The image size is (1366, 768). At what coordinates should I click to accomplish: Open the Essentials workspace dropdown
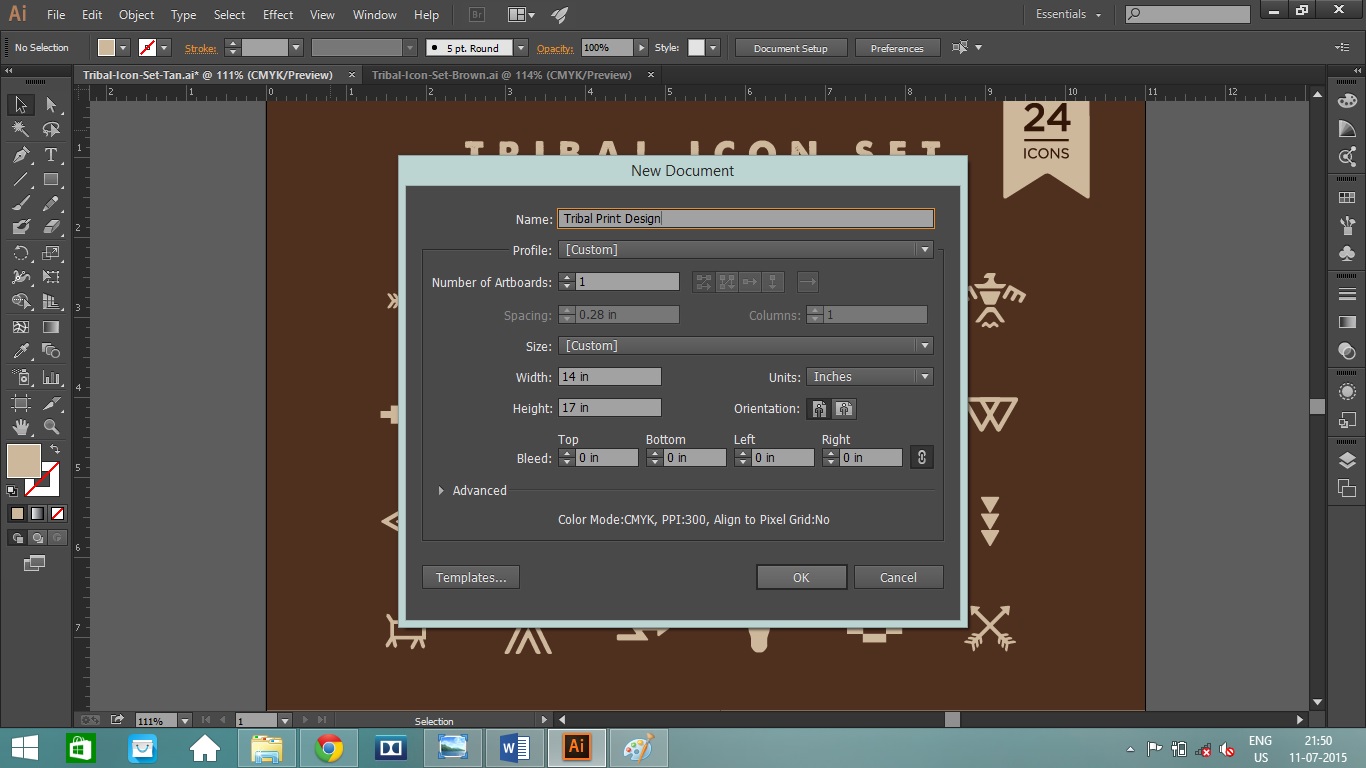click(x=1068, y=15)
